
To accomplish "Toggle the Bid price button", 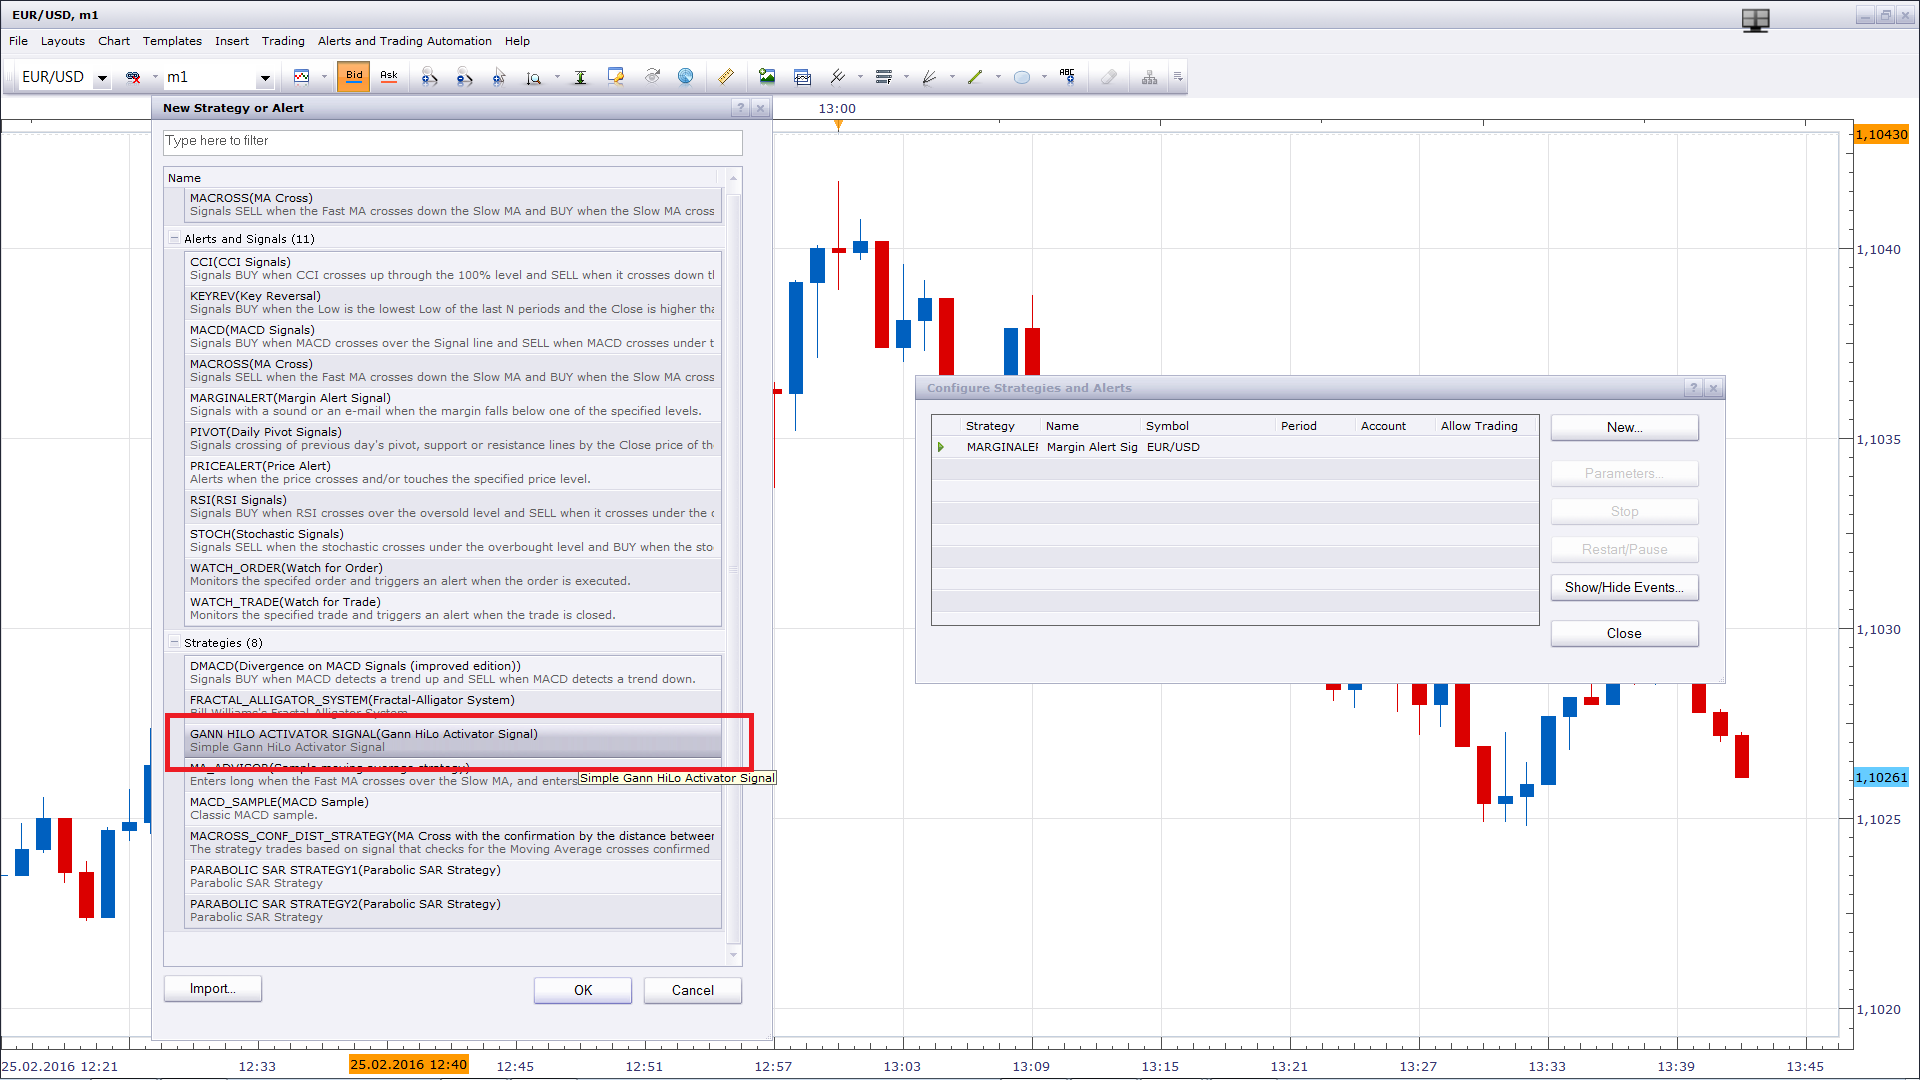I will (x=354, y=77).
